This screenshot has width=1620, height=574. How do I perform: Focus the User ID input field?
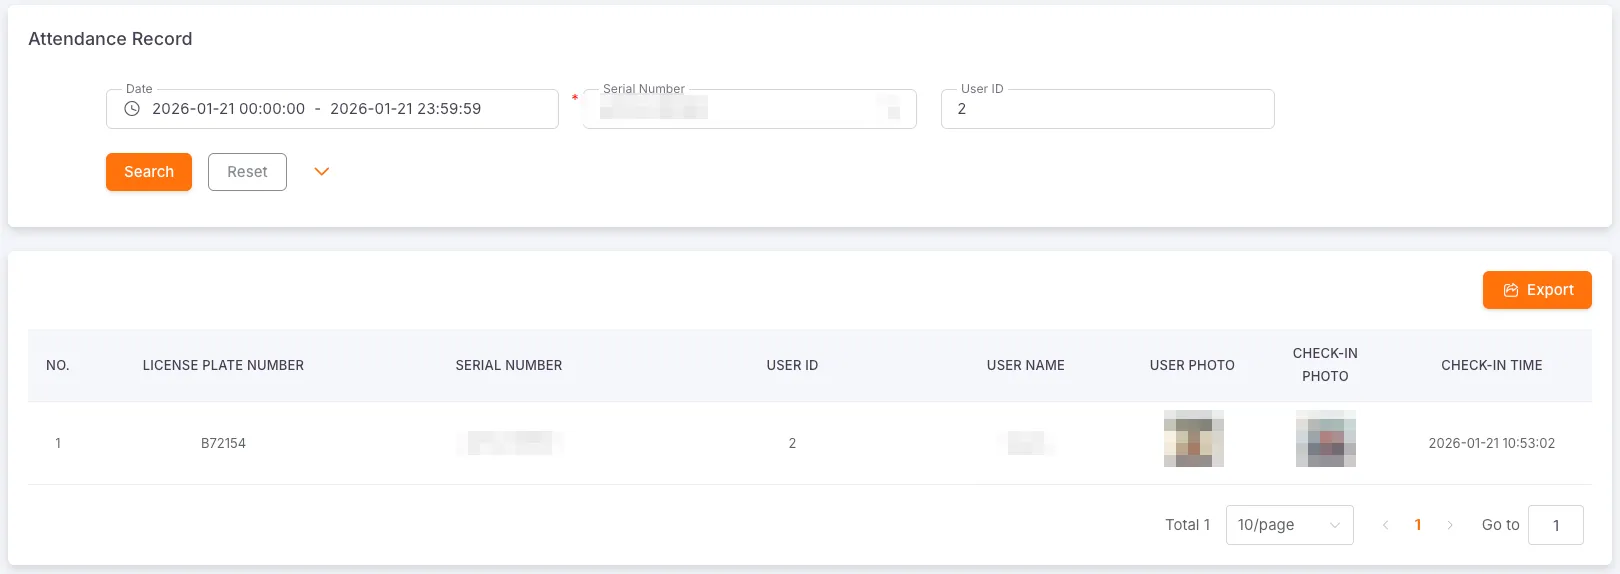[1107, 109]
